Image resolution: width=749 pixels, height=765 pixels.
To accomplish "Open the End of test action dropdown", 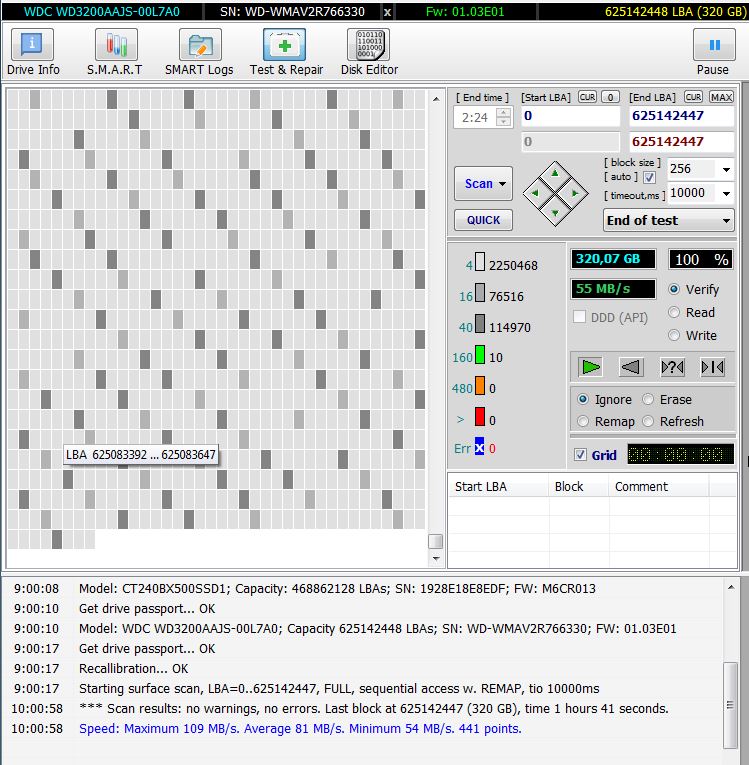I will (x=668, y=221).
